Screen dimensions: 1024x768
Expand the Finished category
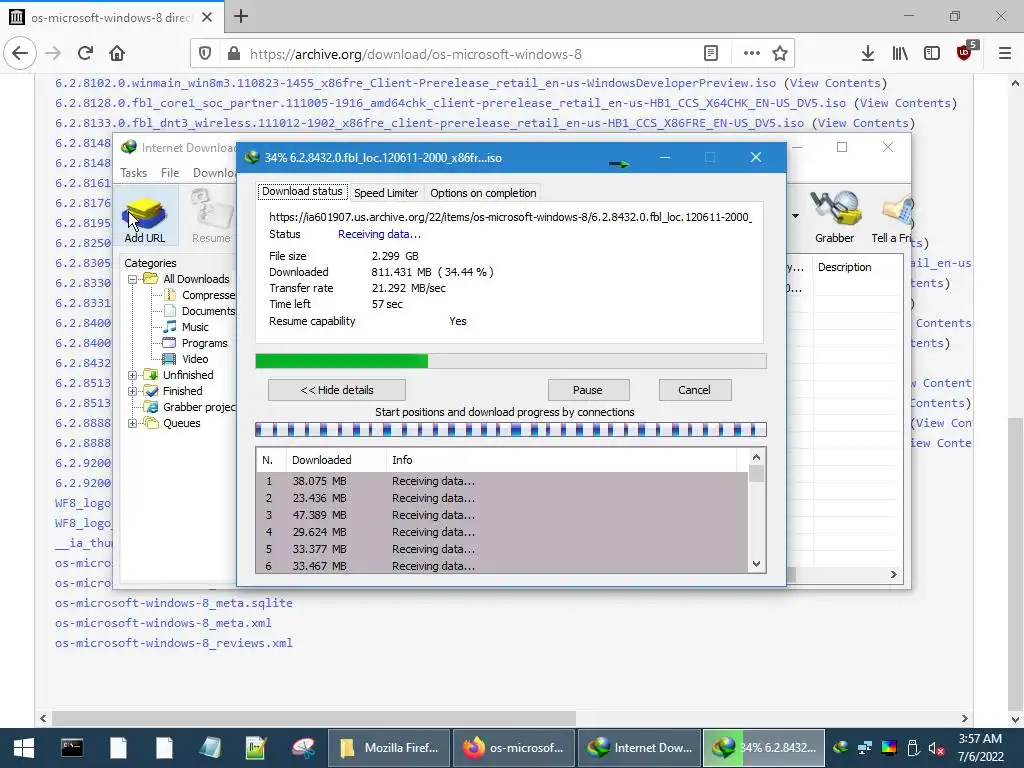pyautogui.click(x=133, y=391)
